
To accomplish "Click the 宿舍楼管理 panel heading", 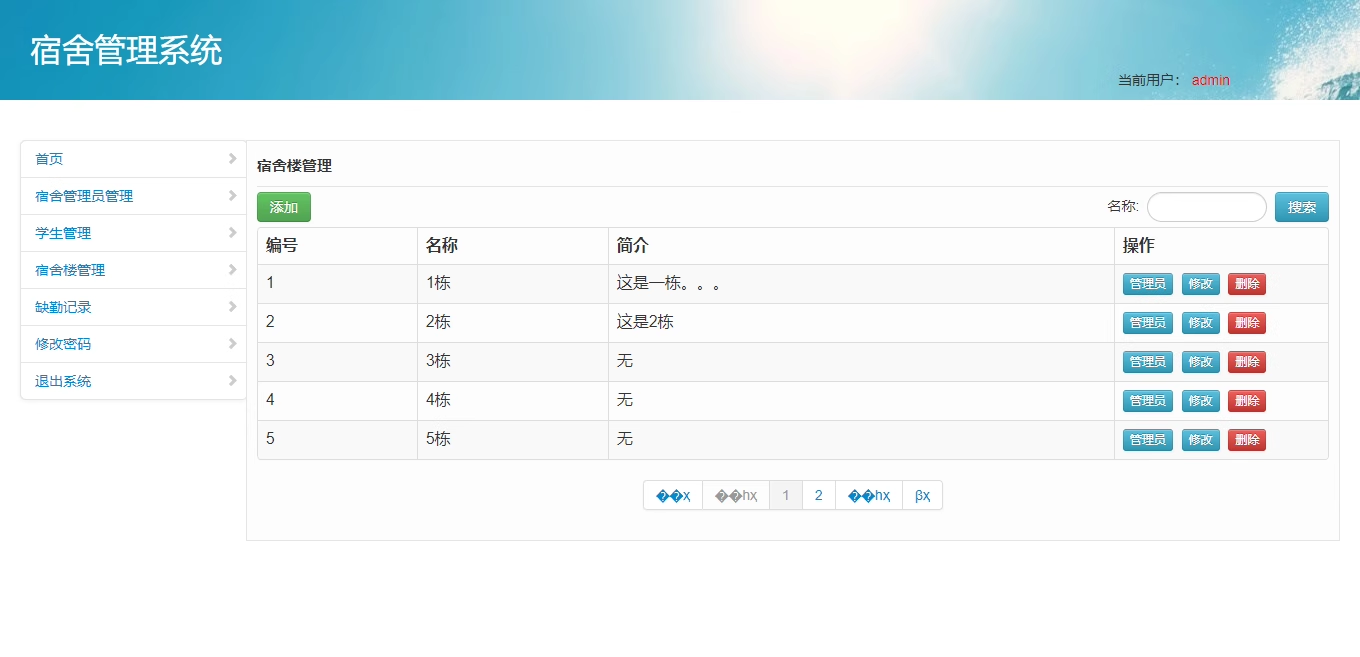I will [294, 166].
